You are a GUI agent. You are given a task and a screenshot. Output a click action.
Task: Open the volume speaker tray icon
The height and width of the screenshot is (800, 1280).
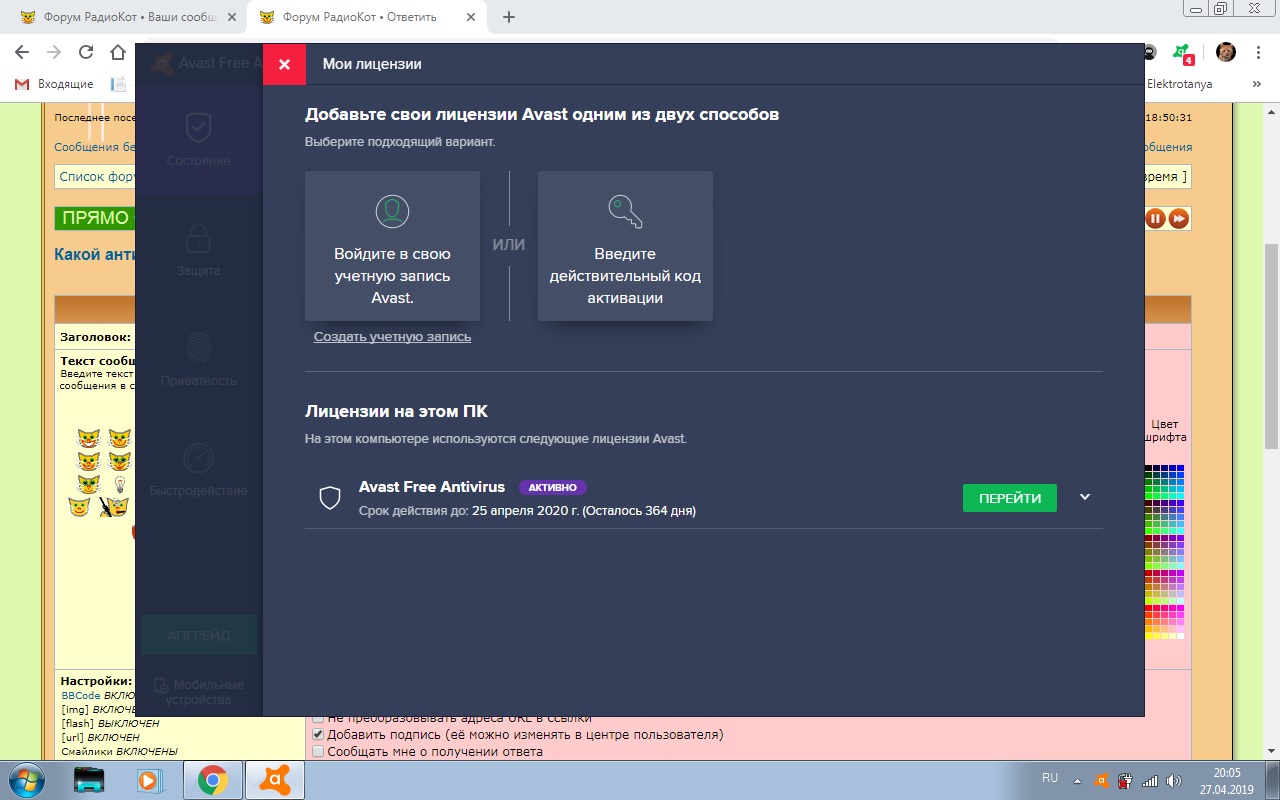(1174, 780)
